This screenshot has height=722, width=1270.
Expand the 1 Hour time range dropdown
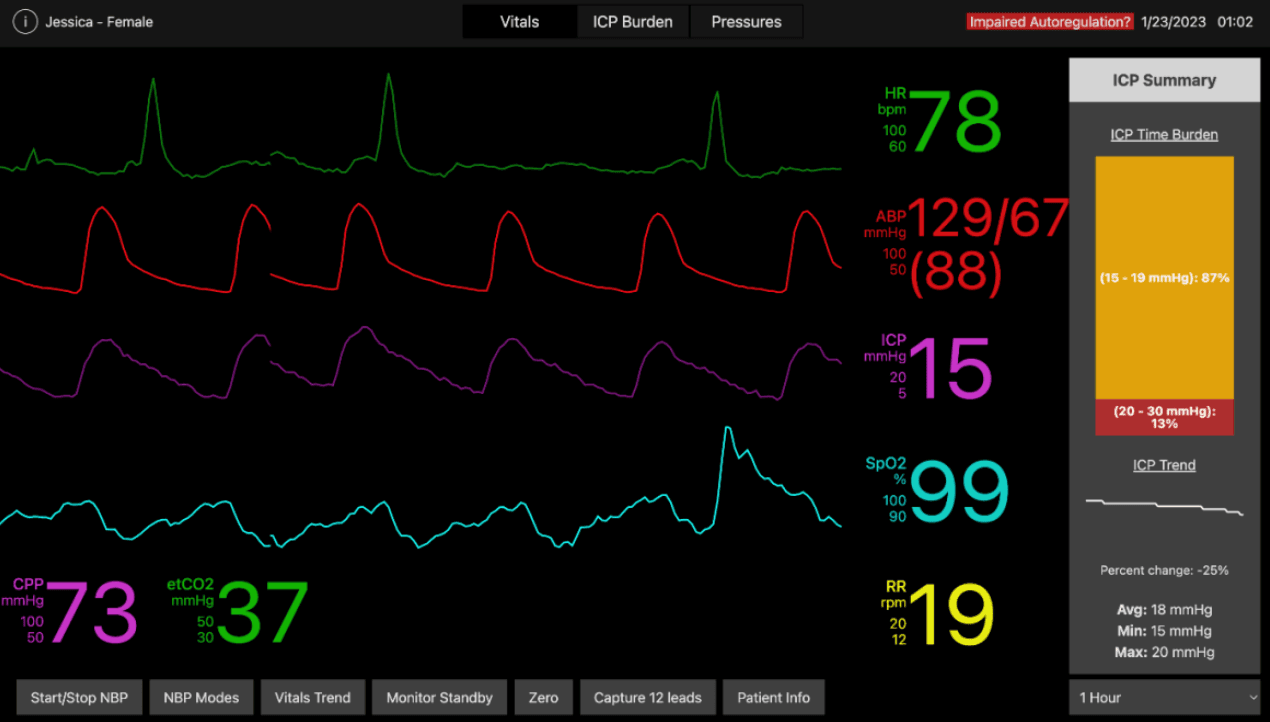tap(1164, 697)
